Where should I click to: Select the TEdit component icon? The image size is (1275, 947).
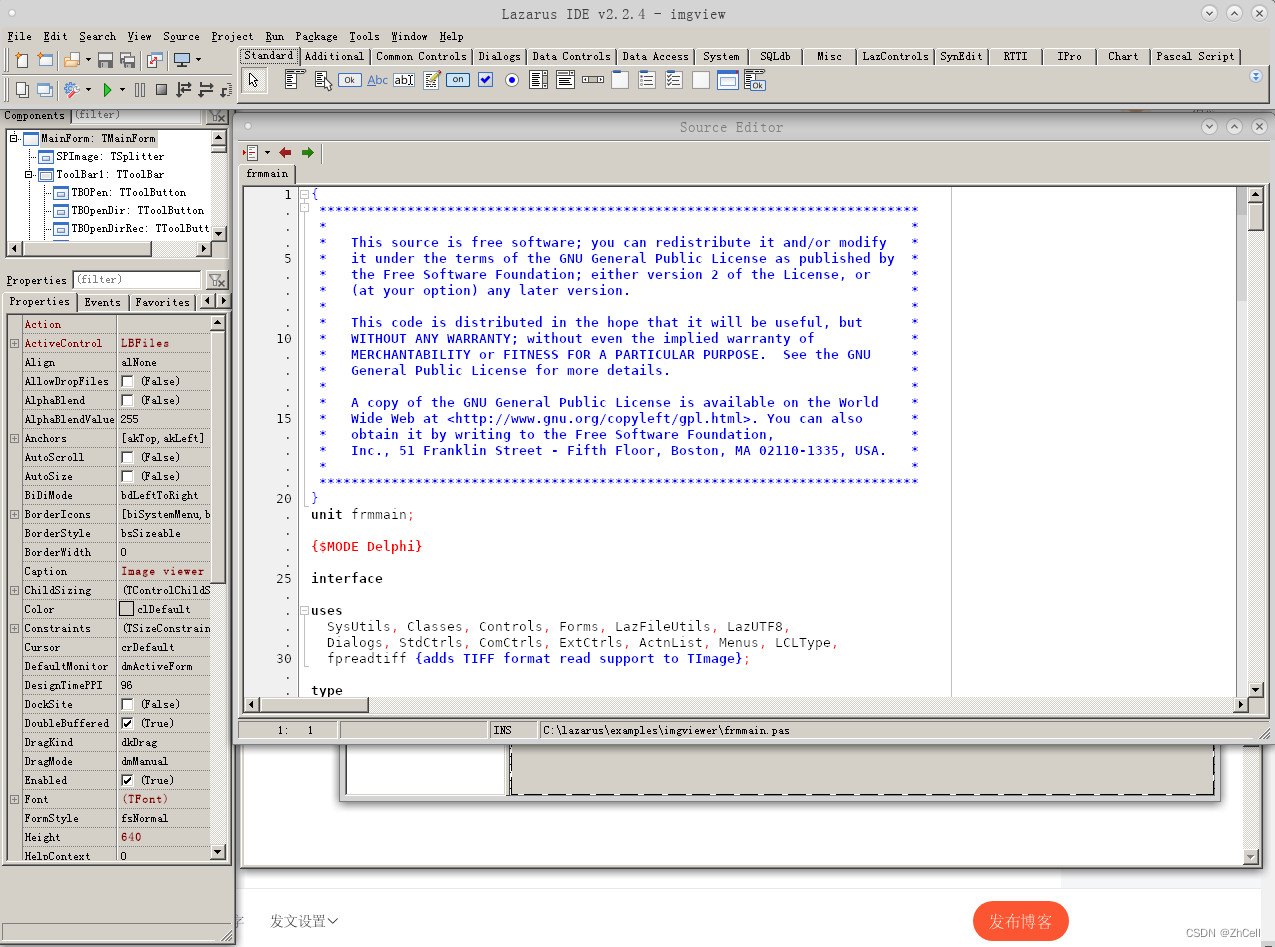(x=404, y=80)
